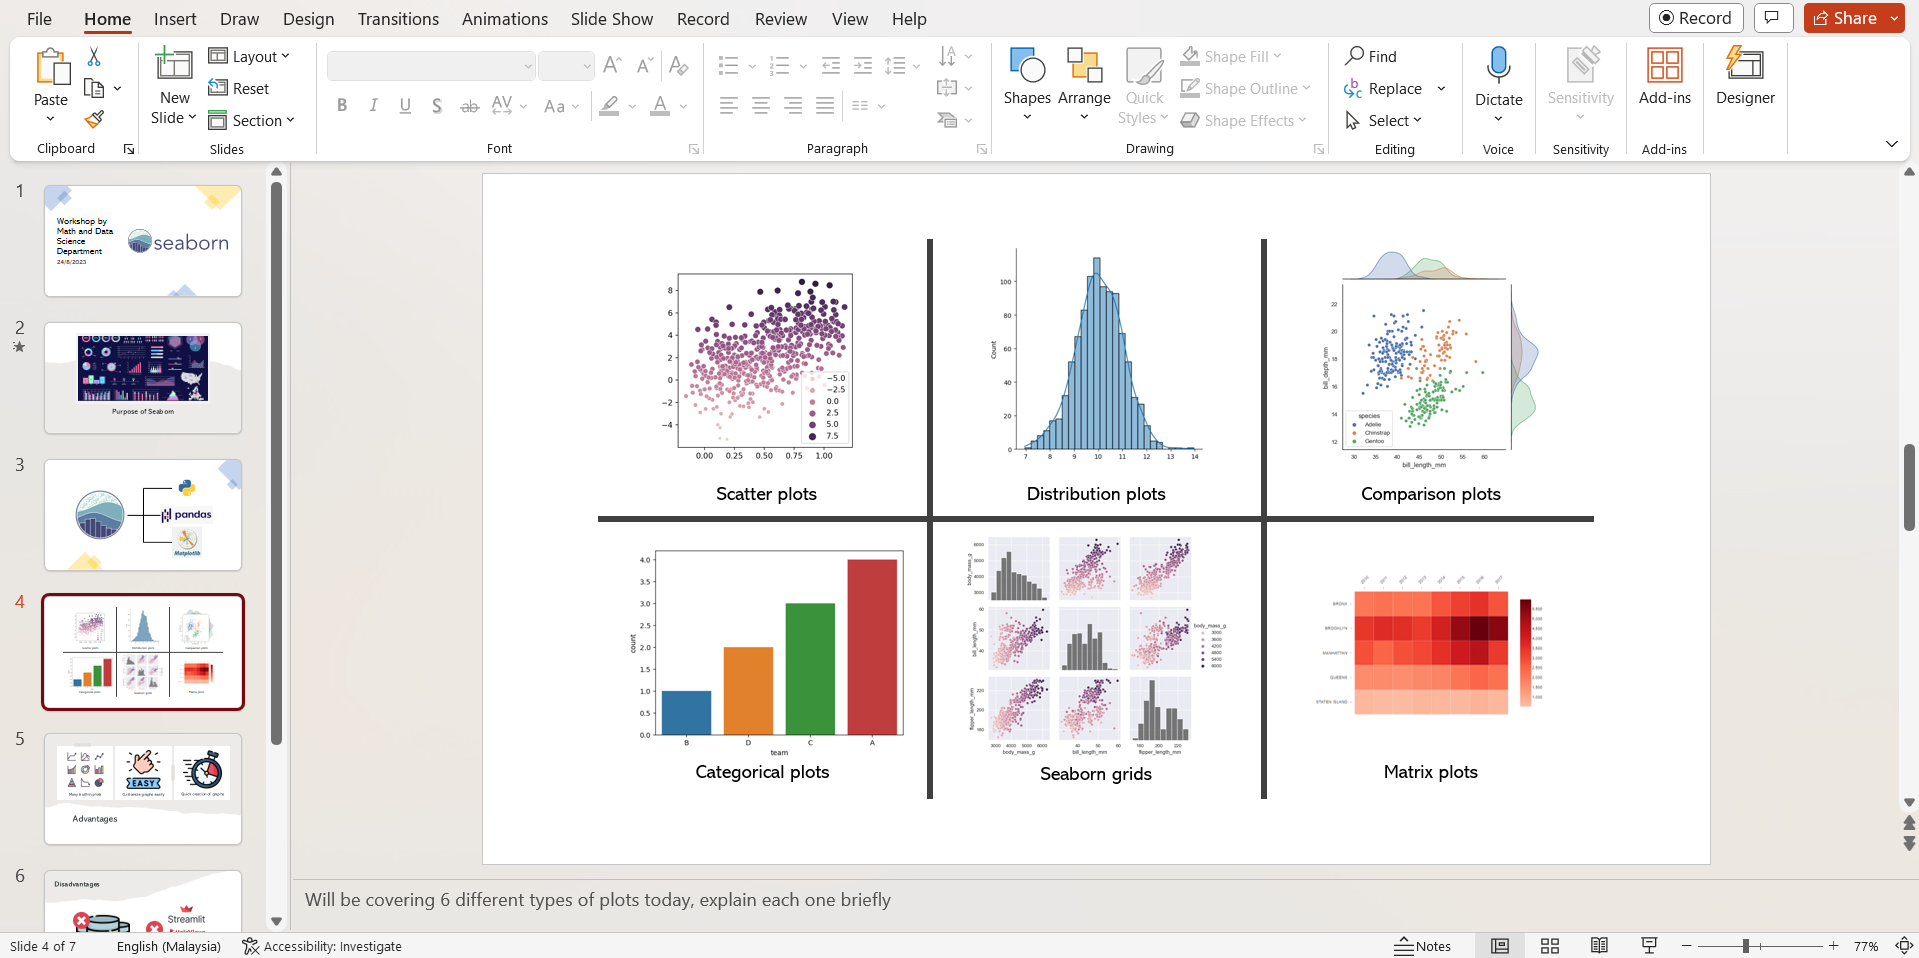Align text left
The width and height of the screenshot is (1919, 958).
[729, 106]
